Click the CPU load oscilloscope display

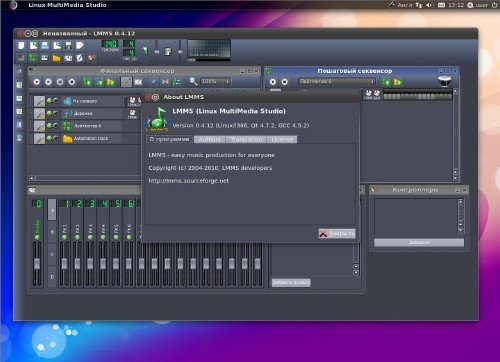[x=209, y=49]
